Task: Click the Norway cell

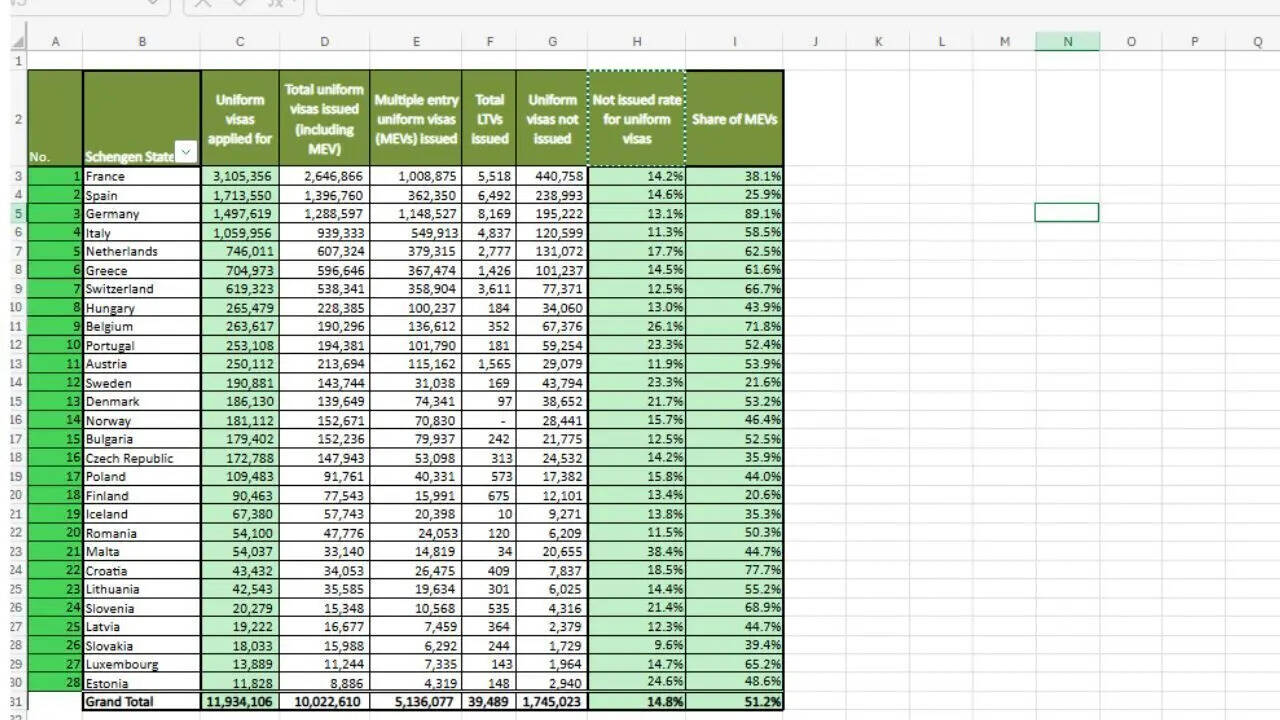Action: pos(141,420)
